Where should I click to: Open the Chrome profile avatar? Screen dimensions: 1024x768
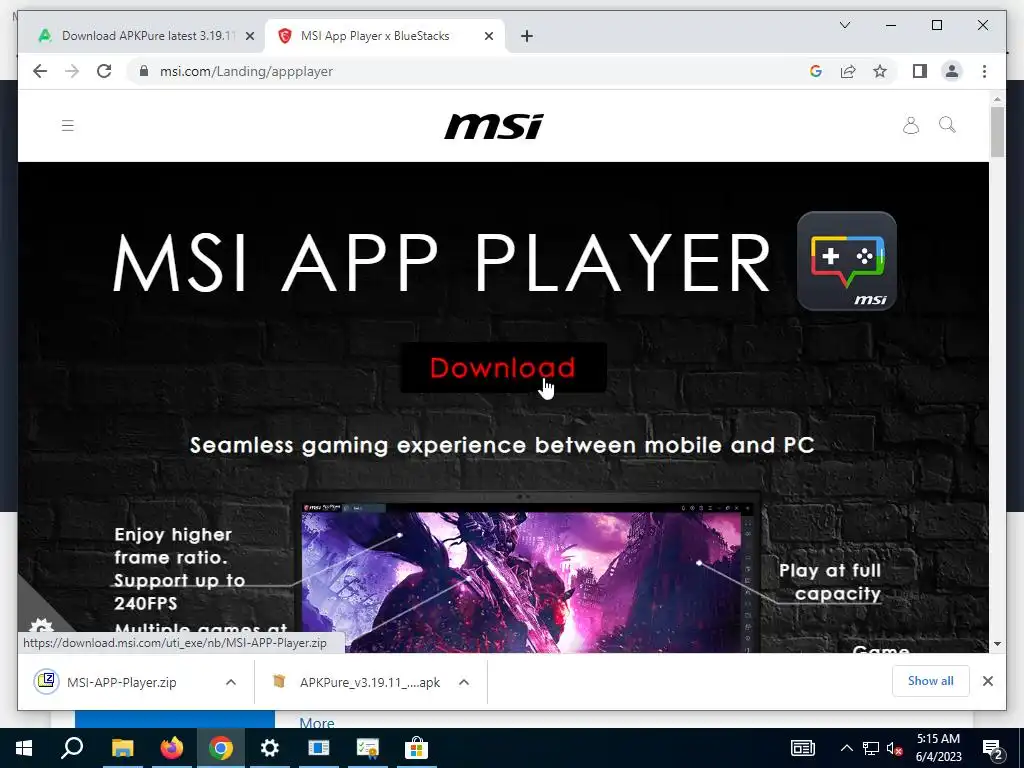952,71
